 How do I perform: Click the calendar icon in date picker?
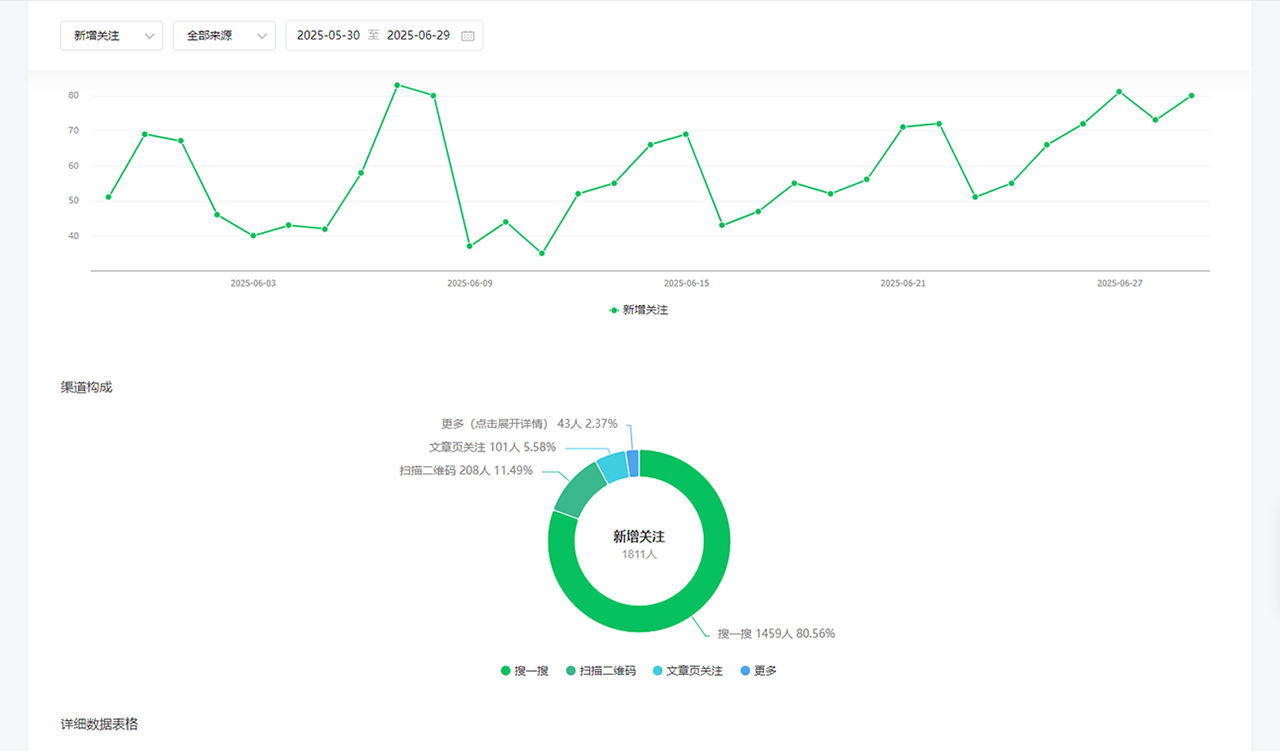point(467,36)
